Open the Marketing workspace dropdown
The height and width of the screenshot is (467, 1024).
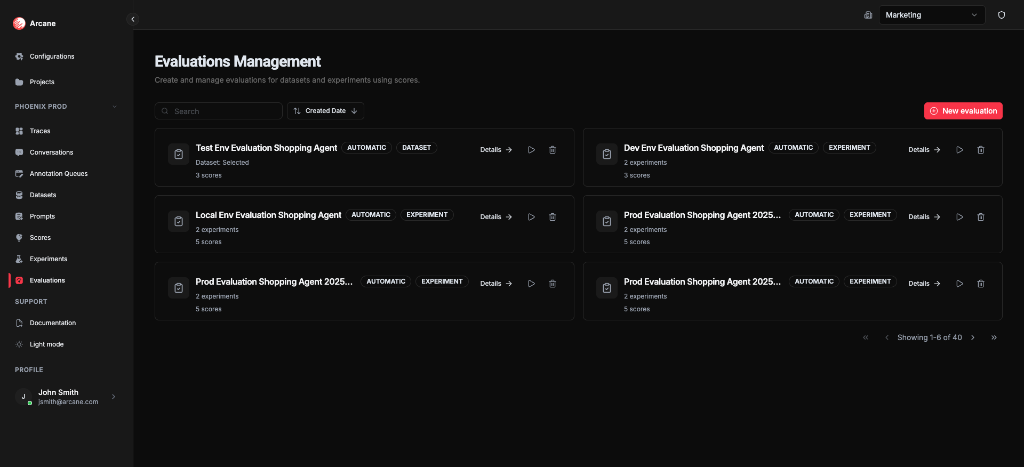pyautogui.click(x=932, y=15)
